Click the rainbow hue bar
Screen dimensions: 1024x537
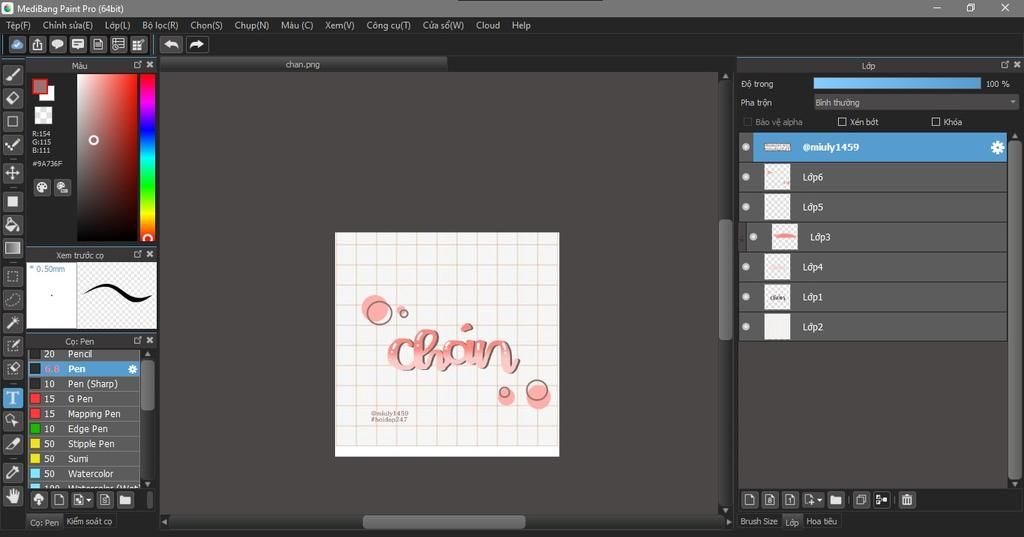(148, 157)
